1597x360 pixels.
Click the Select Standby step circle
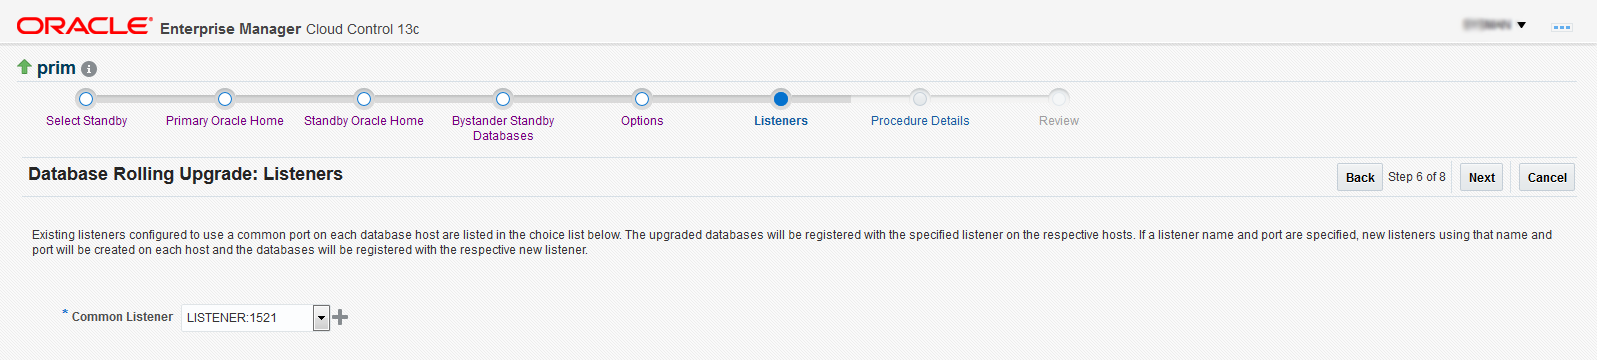click(x=86, y=98)
